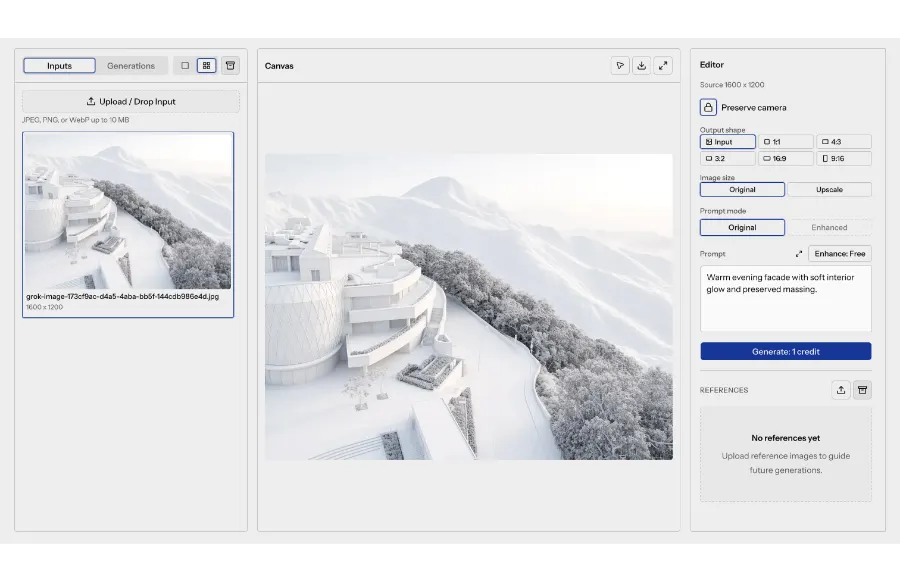Click the archive icon beside Generations tab

[x=230, y=65]
